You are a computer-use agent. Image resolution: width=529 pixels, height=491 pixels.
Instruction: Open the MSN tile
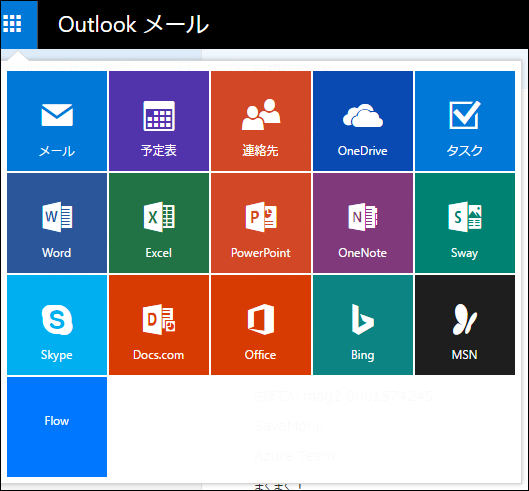(x=465, y=325)
